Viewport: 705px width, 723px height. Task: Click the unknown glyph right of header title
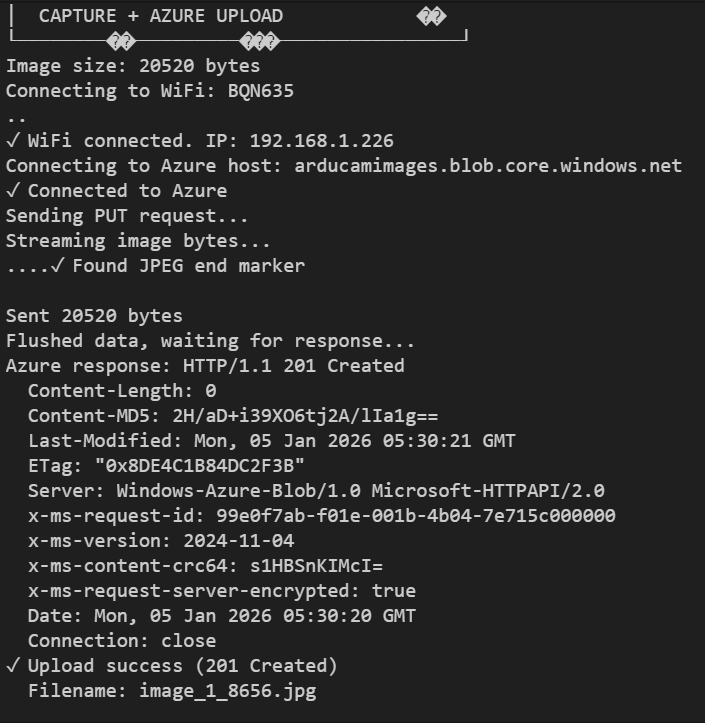point(431,16)
